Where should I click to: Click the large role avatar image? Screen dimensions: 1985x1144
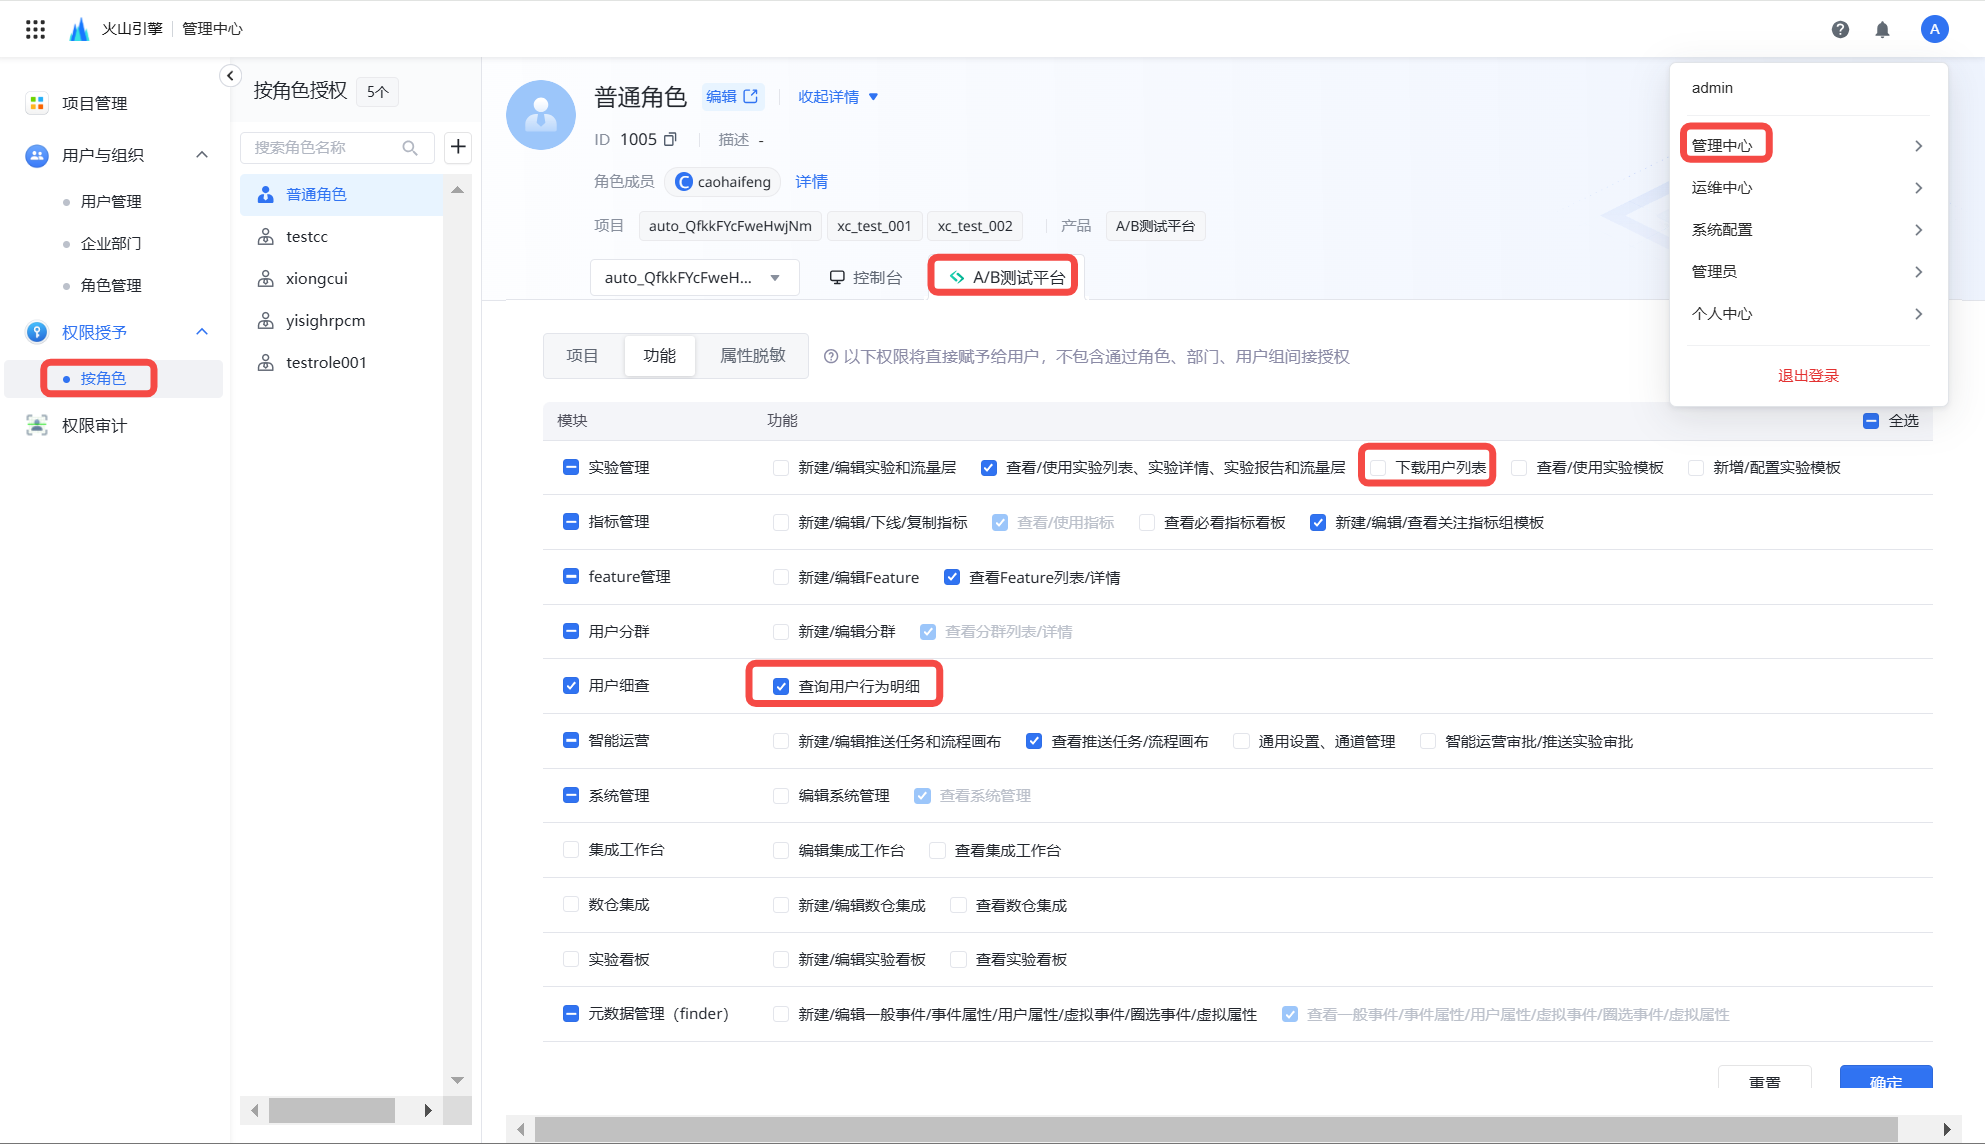541,115
